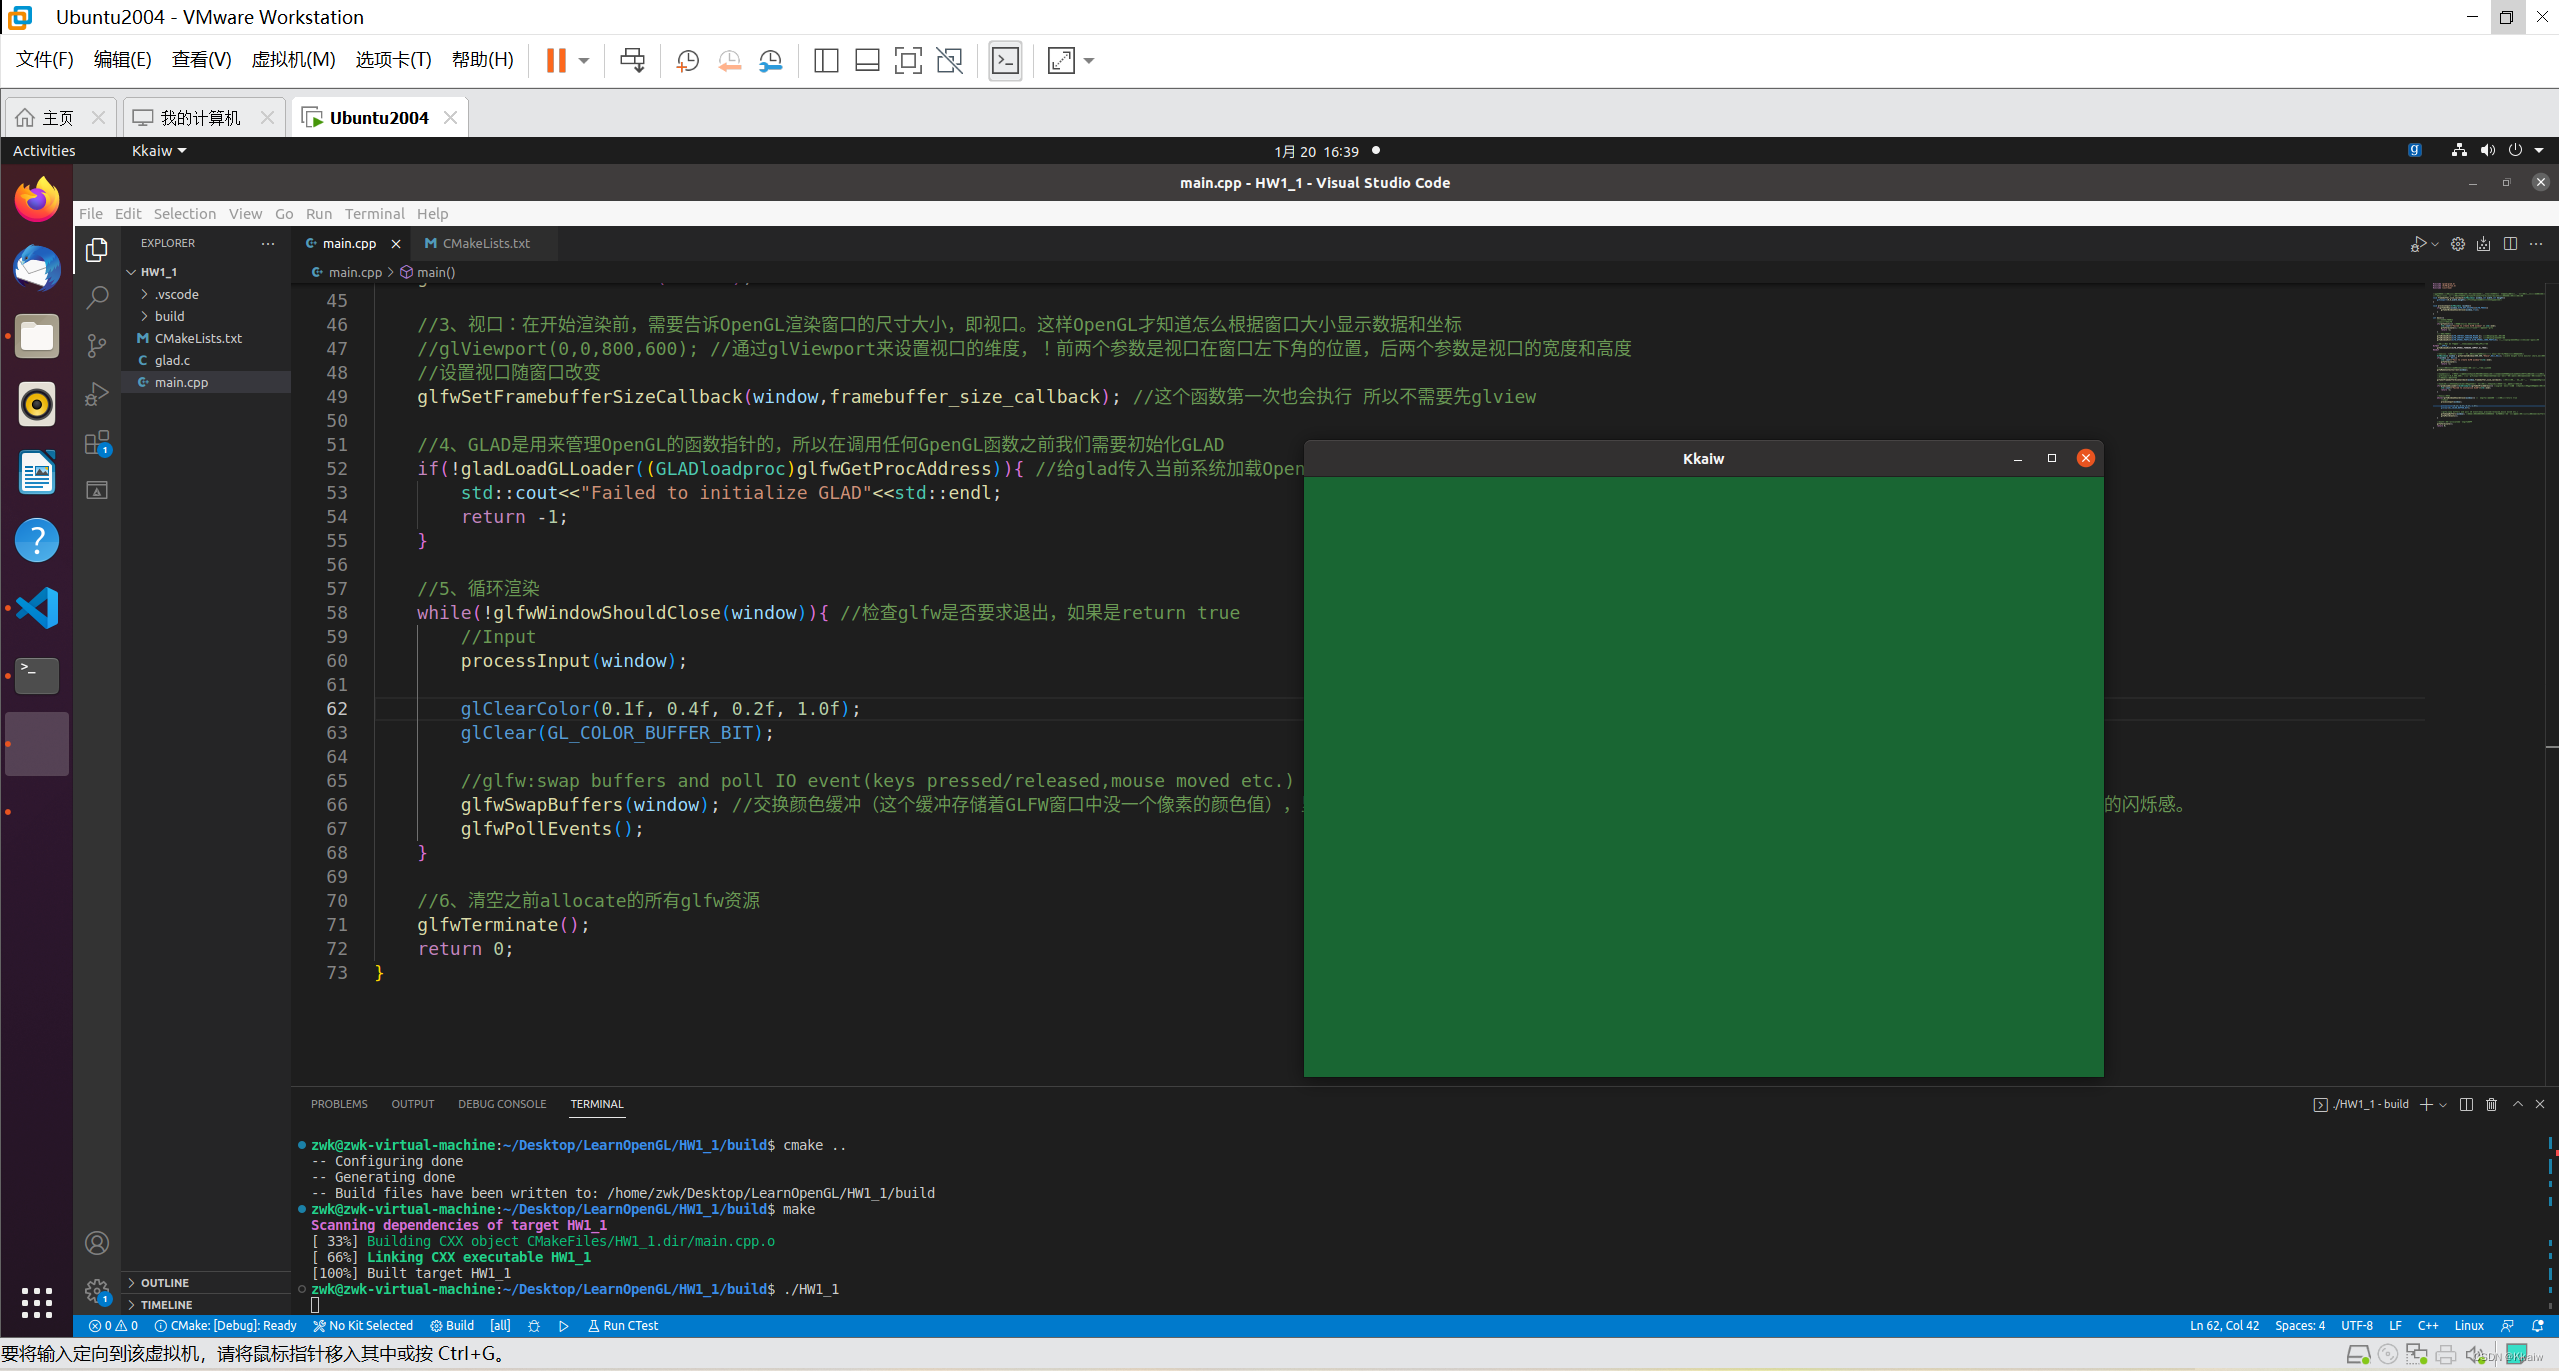The height and width of the screenshot is (1371, 2559).
Task: Click Build button in status bar
Action: point(452,1326)
